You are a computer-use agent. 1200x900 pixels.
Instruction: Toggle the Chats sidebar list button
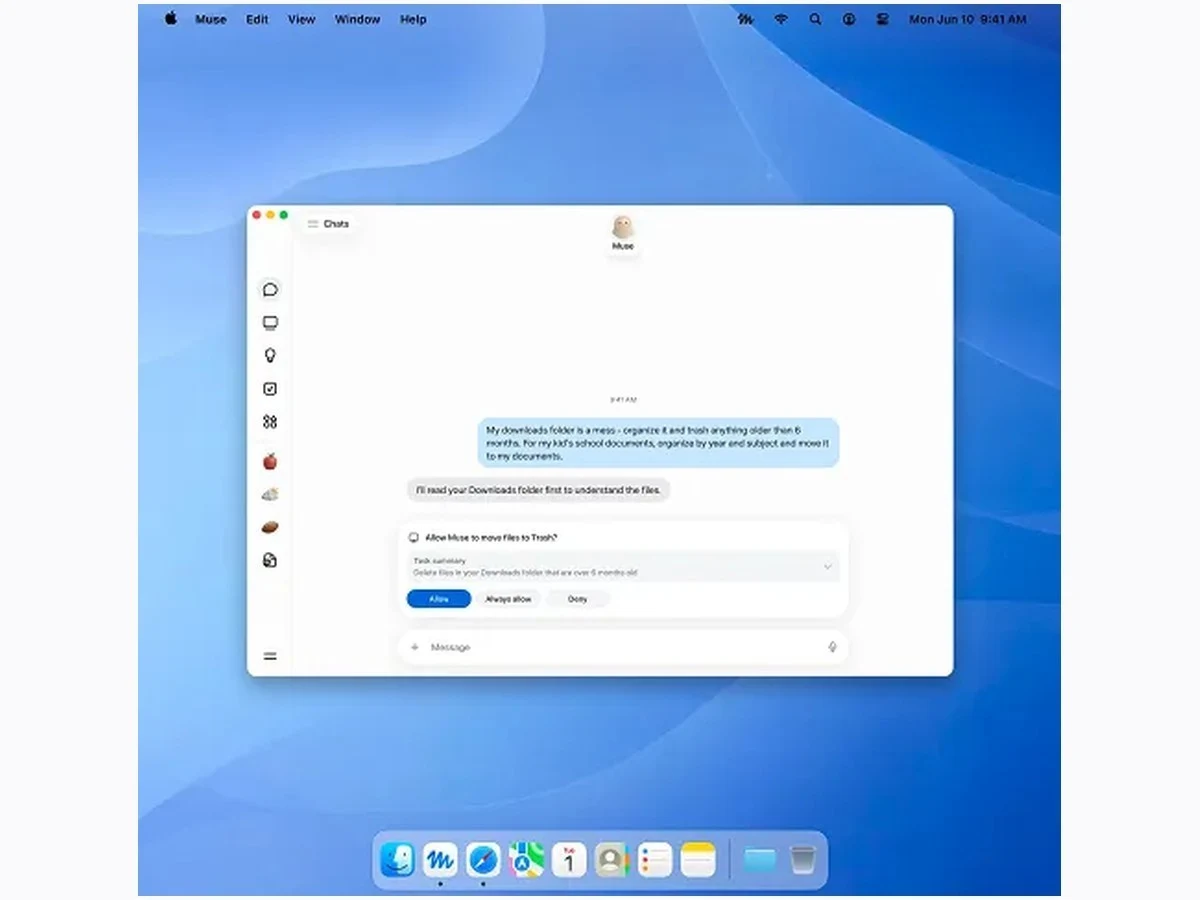328,224
